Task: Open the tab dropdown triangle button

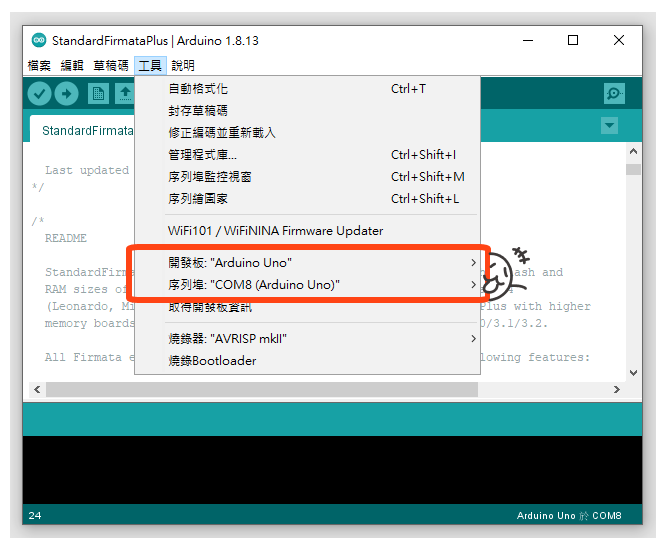Action: (x=609, y=125)
